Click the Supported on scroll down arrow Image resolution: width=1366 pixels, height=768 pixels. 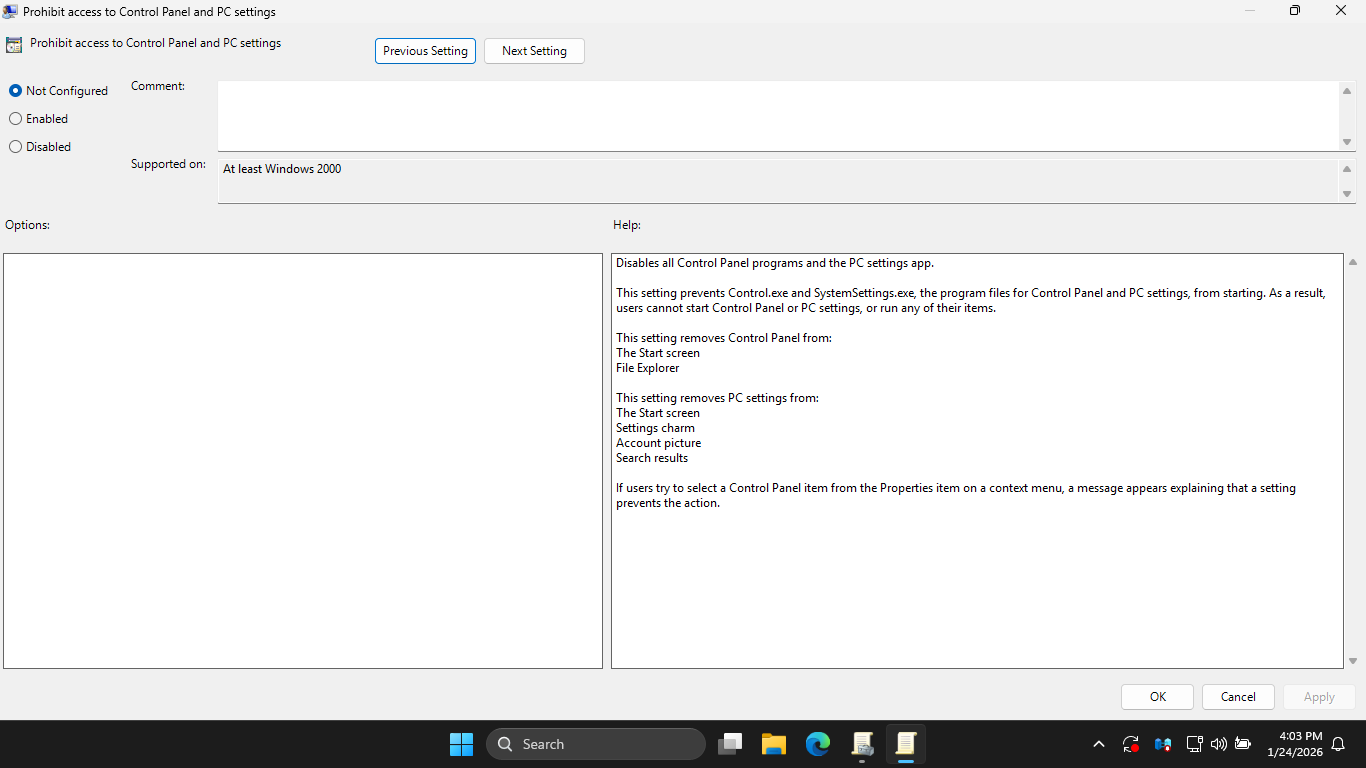coord(1347,194)
